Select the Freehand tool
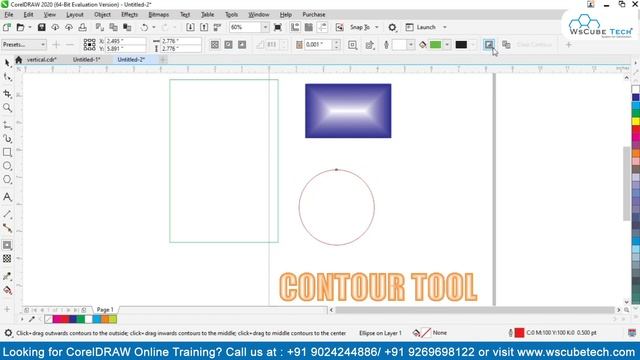The width and height of the screenshot is (640, 360). pos(7,125)
